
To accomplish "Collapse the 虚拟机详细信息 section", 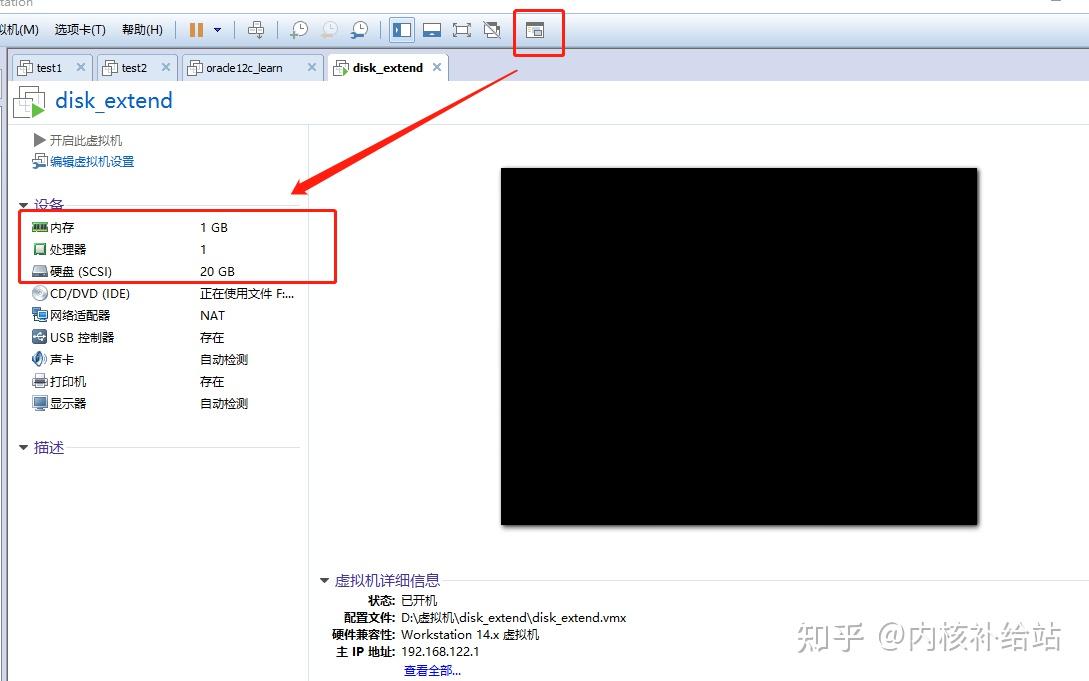I will [324, 580].
